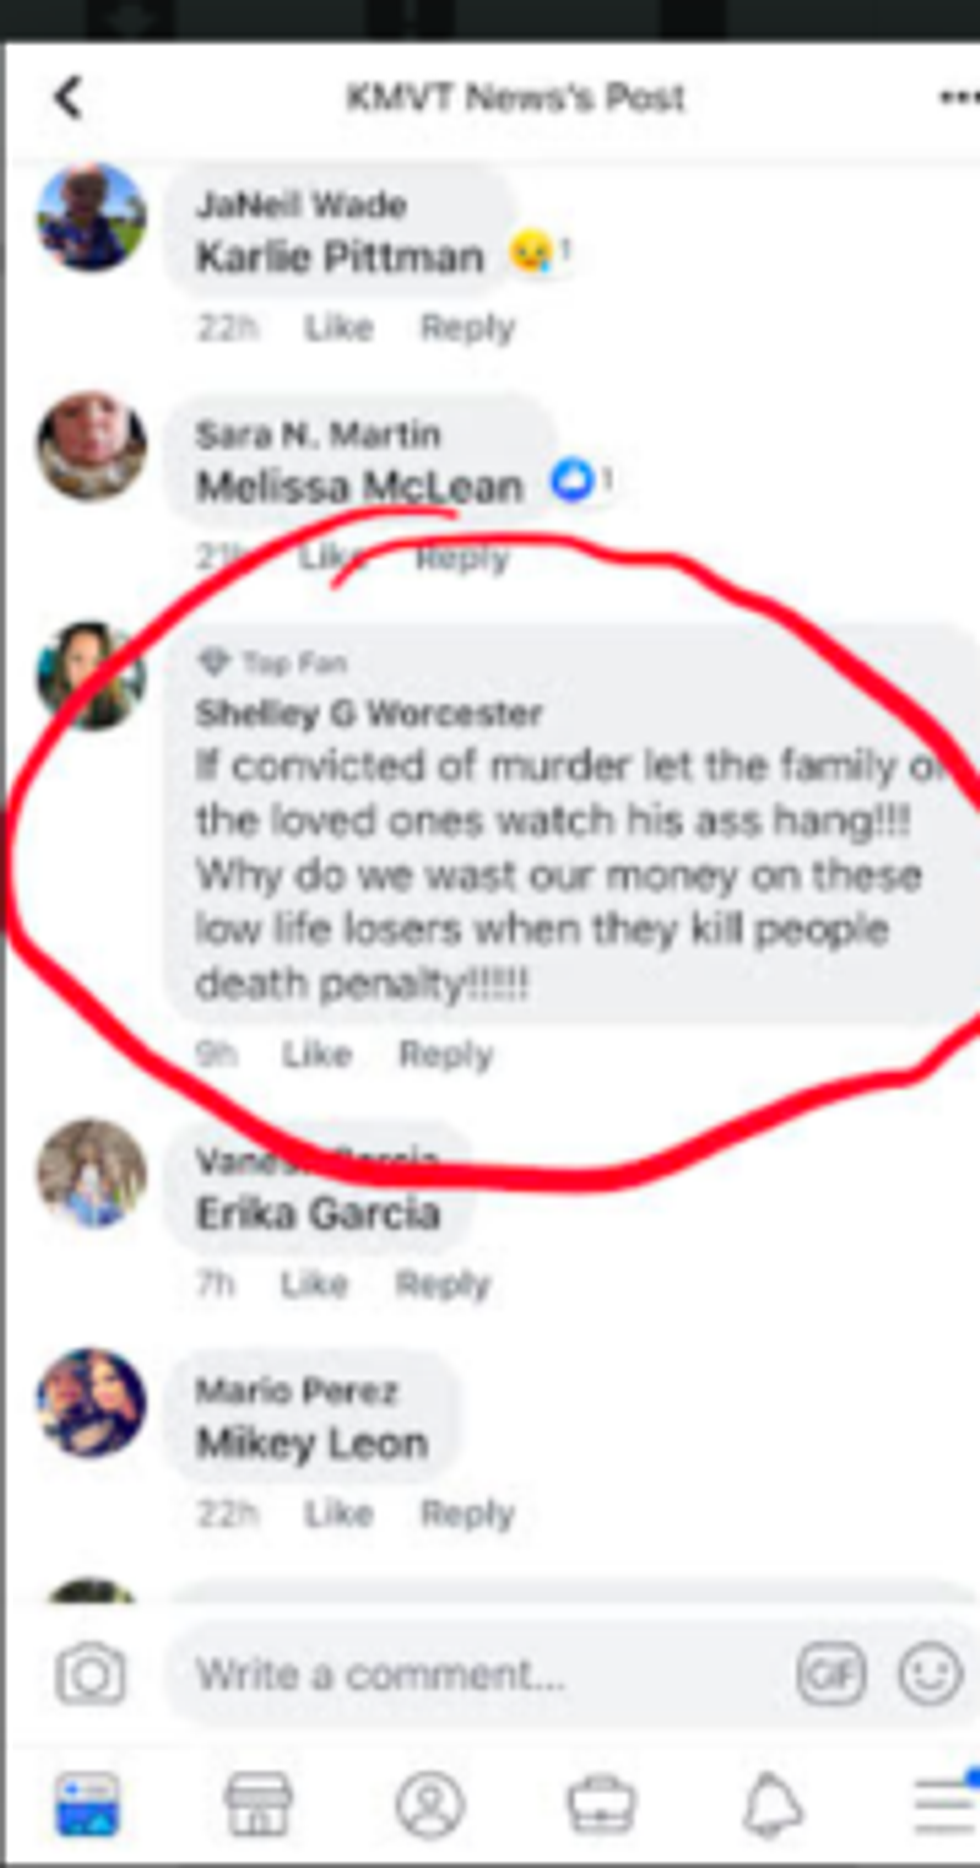
Task: Tap the camera icon beside the comment box
Action: [91, 1674]
